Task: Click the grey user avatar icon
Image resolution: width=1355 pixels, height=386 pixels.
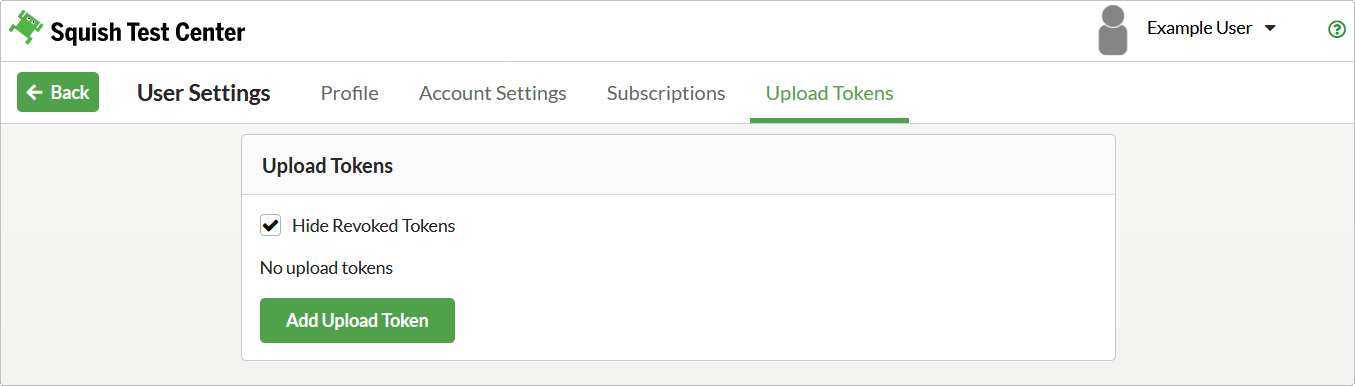Action: coord(1113,30)
